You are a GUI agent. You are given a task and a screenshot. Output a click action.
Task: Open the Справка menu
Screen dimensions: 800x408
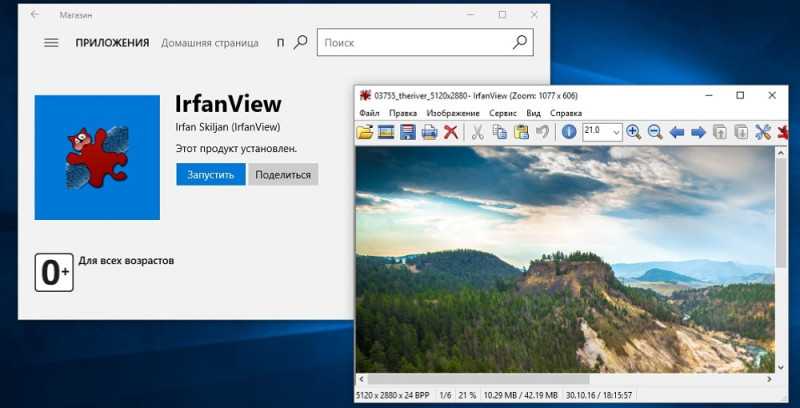click(566, 113)
